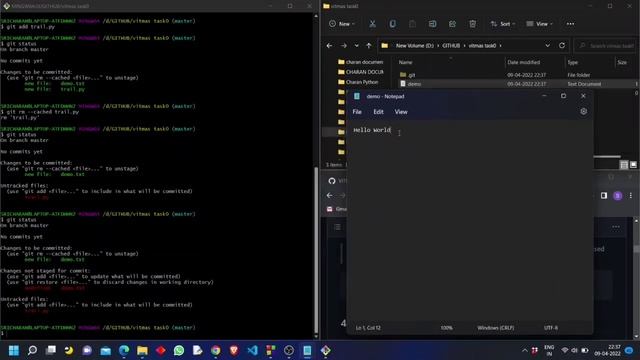Open recent locations chevron in Explorer
The width and height of the screenshot is (640, 360).
coord(356,46)
